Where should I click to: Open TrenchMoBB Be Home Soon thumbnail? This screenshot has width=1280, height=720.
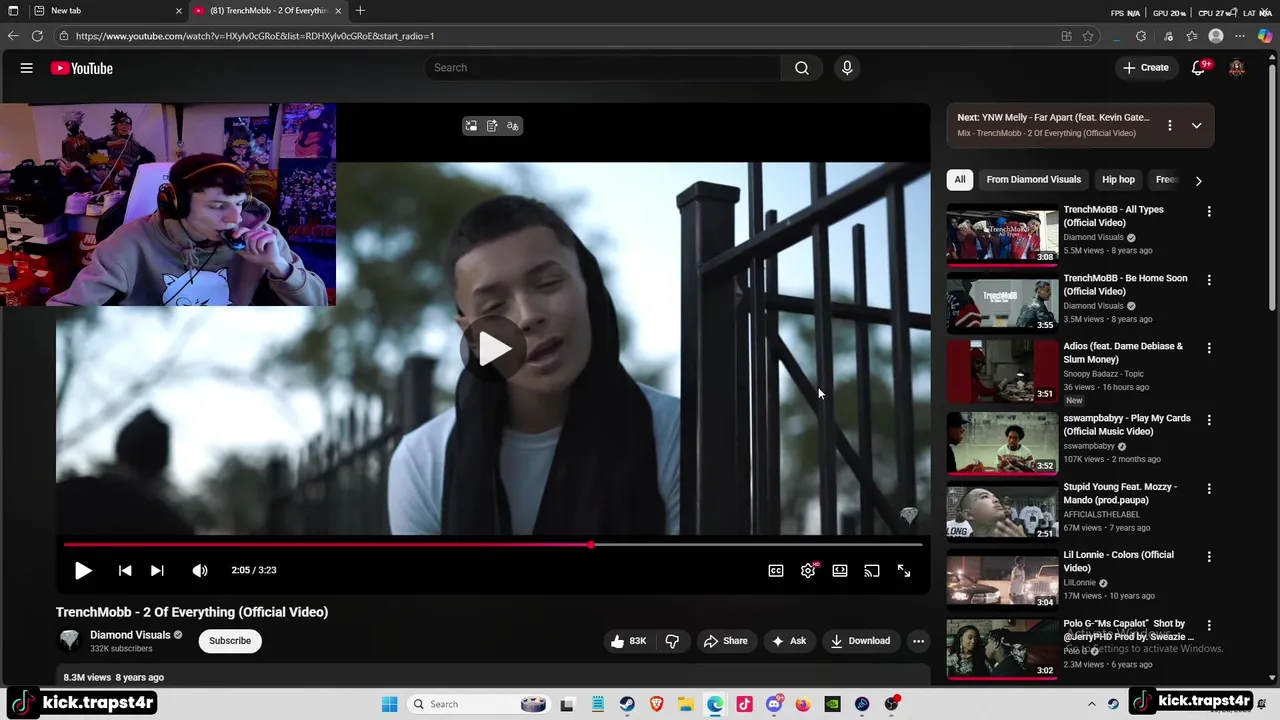[1002, 303]
